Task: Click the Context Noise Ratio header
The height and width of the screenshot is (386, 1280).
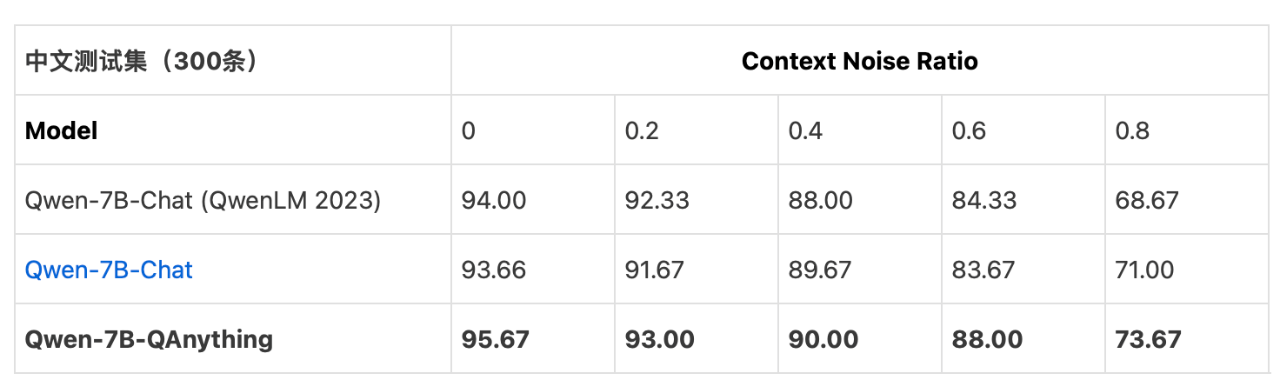Action: pyautogui.click(x=860, y=61)
